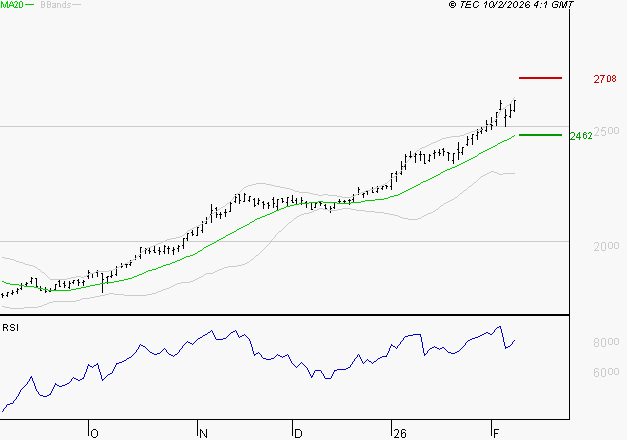Click the MA20 legend label
The image size is (627, 440).
pyautogui.click(x=12, y=5)
